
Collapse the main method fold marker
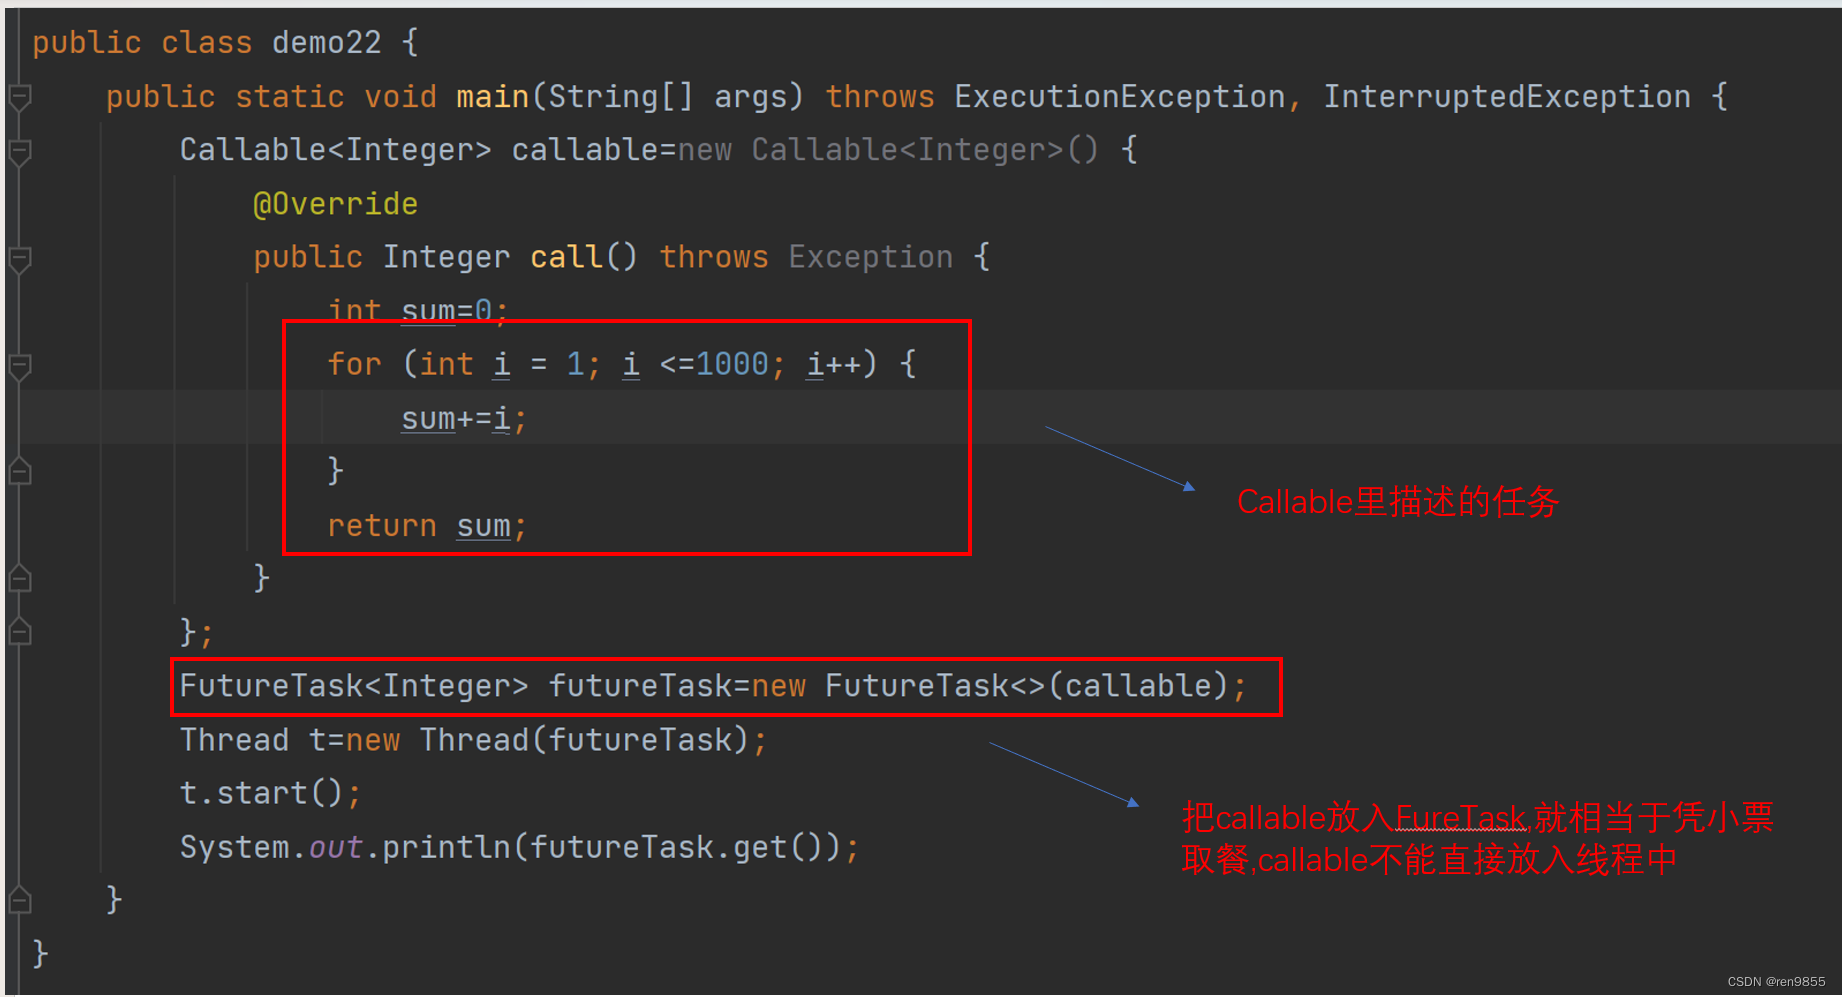pos(20,97)
